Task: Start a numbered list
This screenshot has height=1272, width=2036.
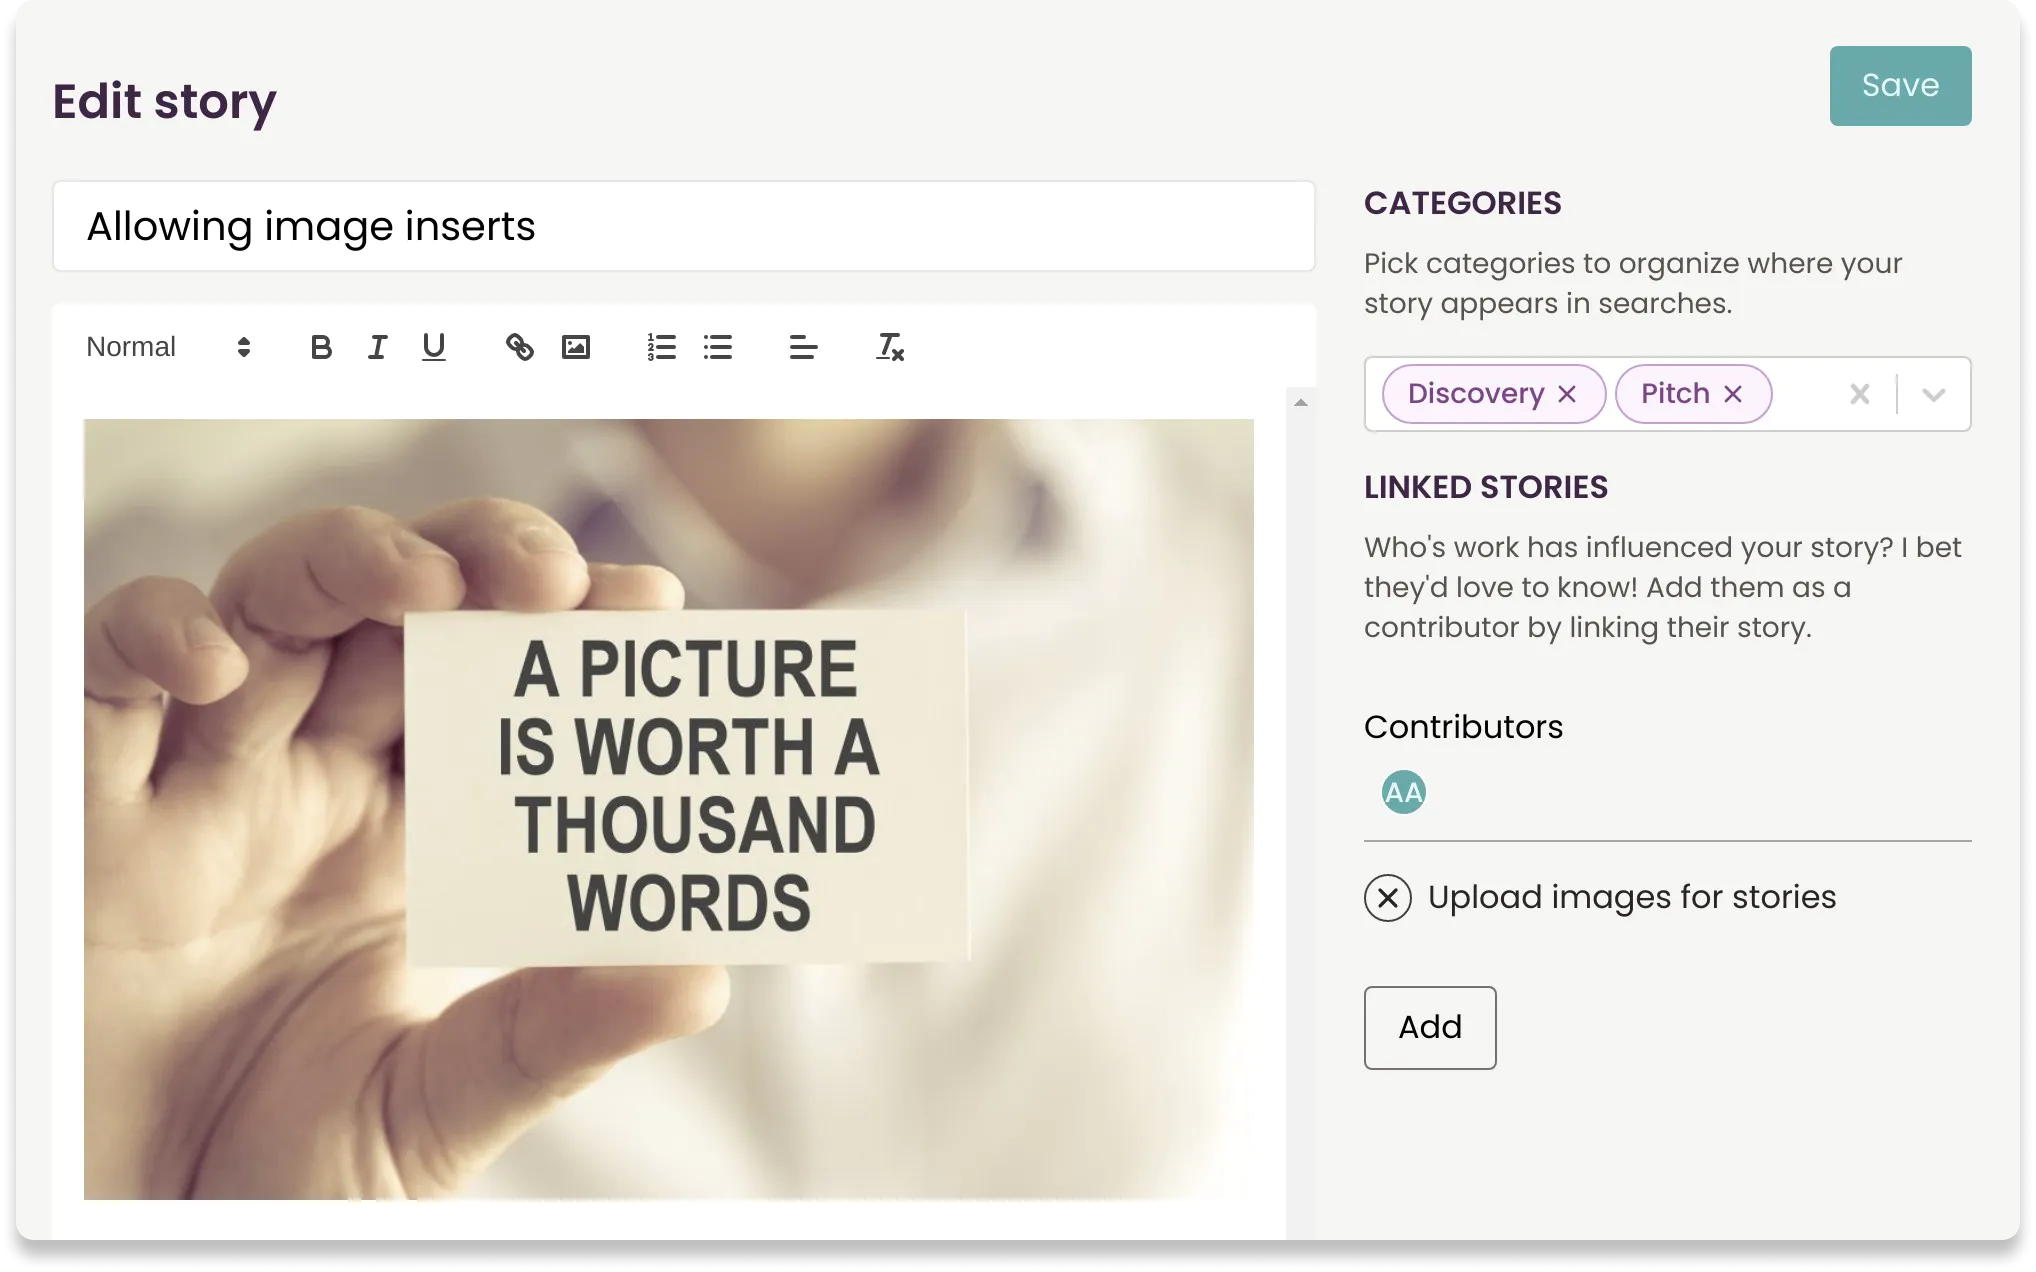Action: pos(661,347)
